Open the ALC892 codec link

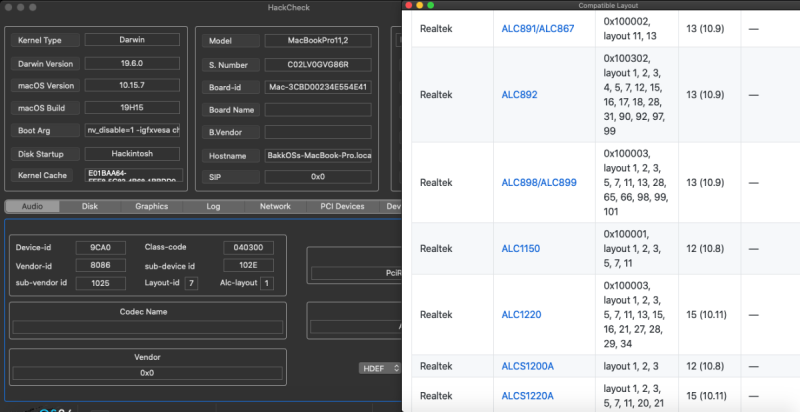(x=519, y=95)
